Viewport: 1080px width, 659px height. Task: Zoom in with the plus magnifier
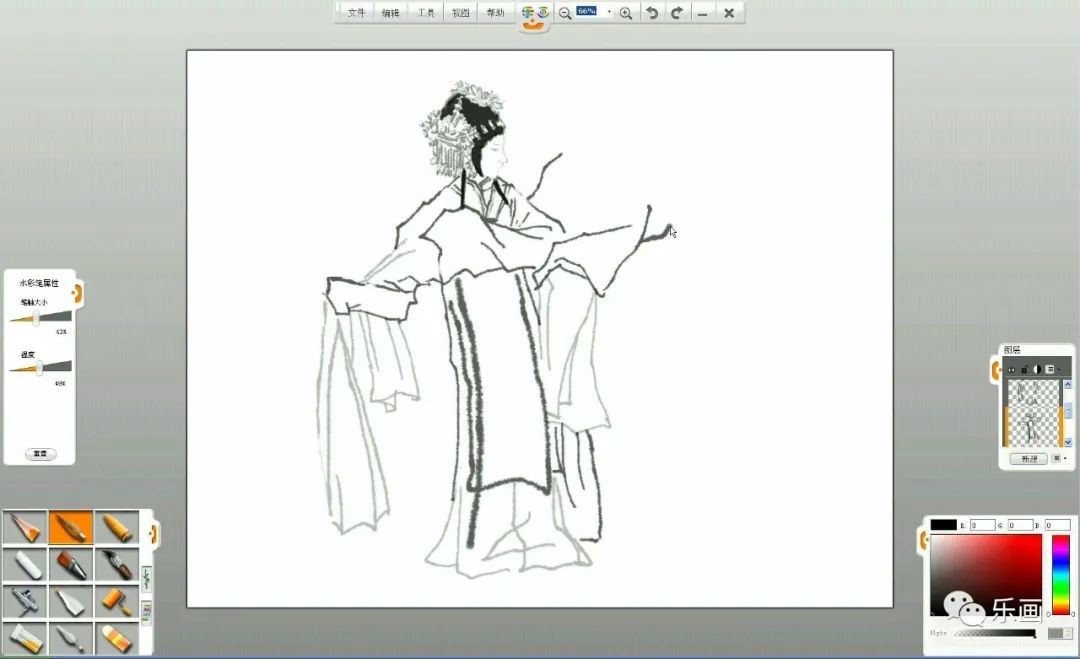[626, 13]
